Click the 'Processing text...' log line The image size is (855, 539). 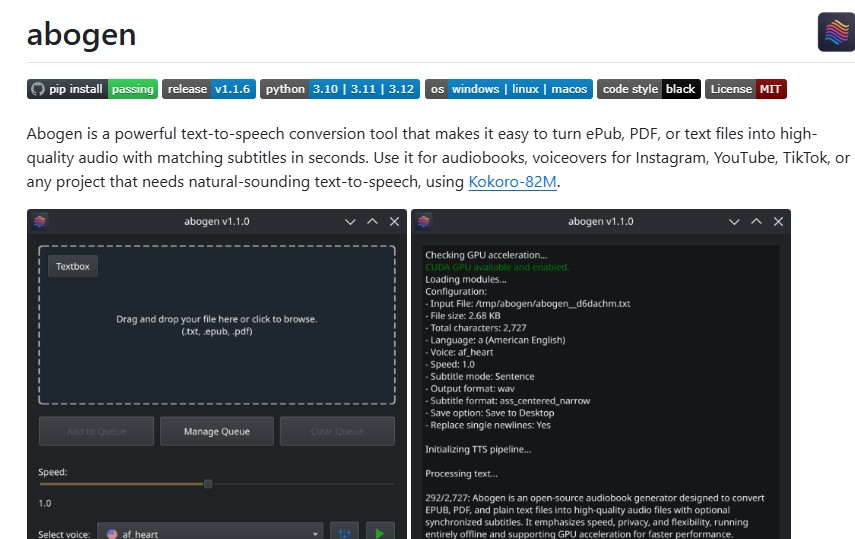click(x=461, y=474)
